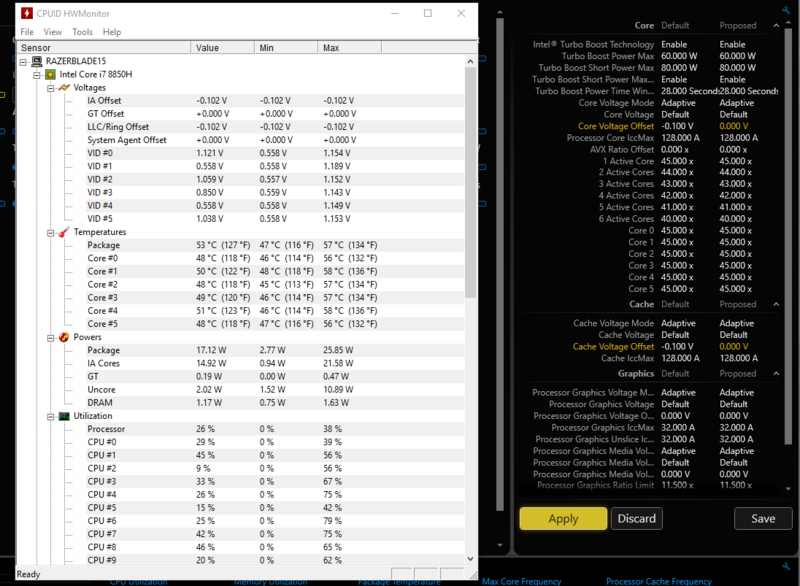Select the LLC/Ring Offset row

pos(275,126)
